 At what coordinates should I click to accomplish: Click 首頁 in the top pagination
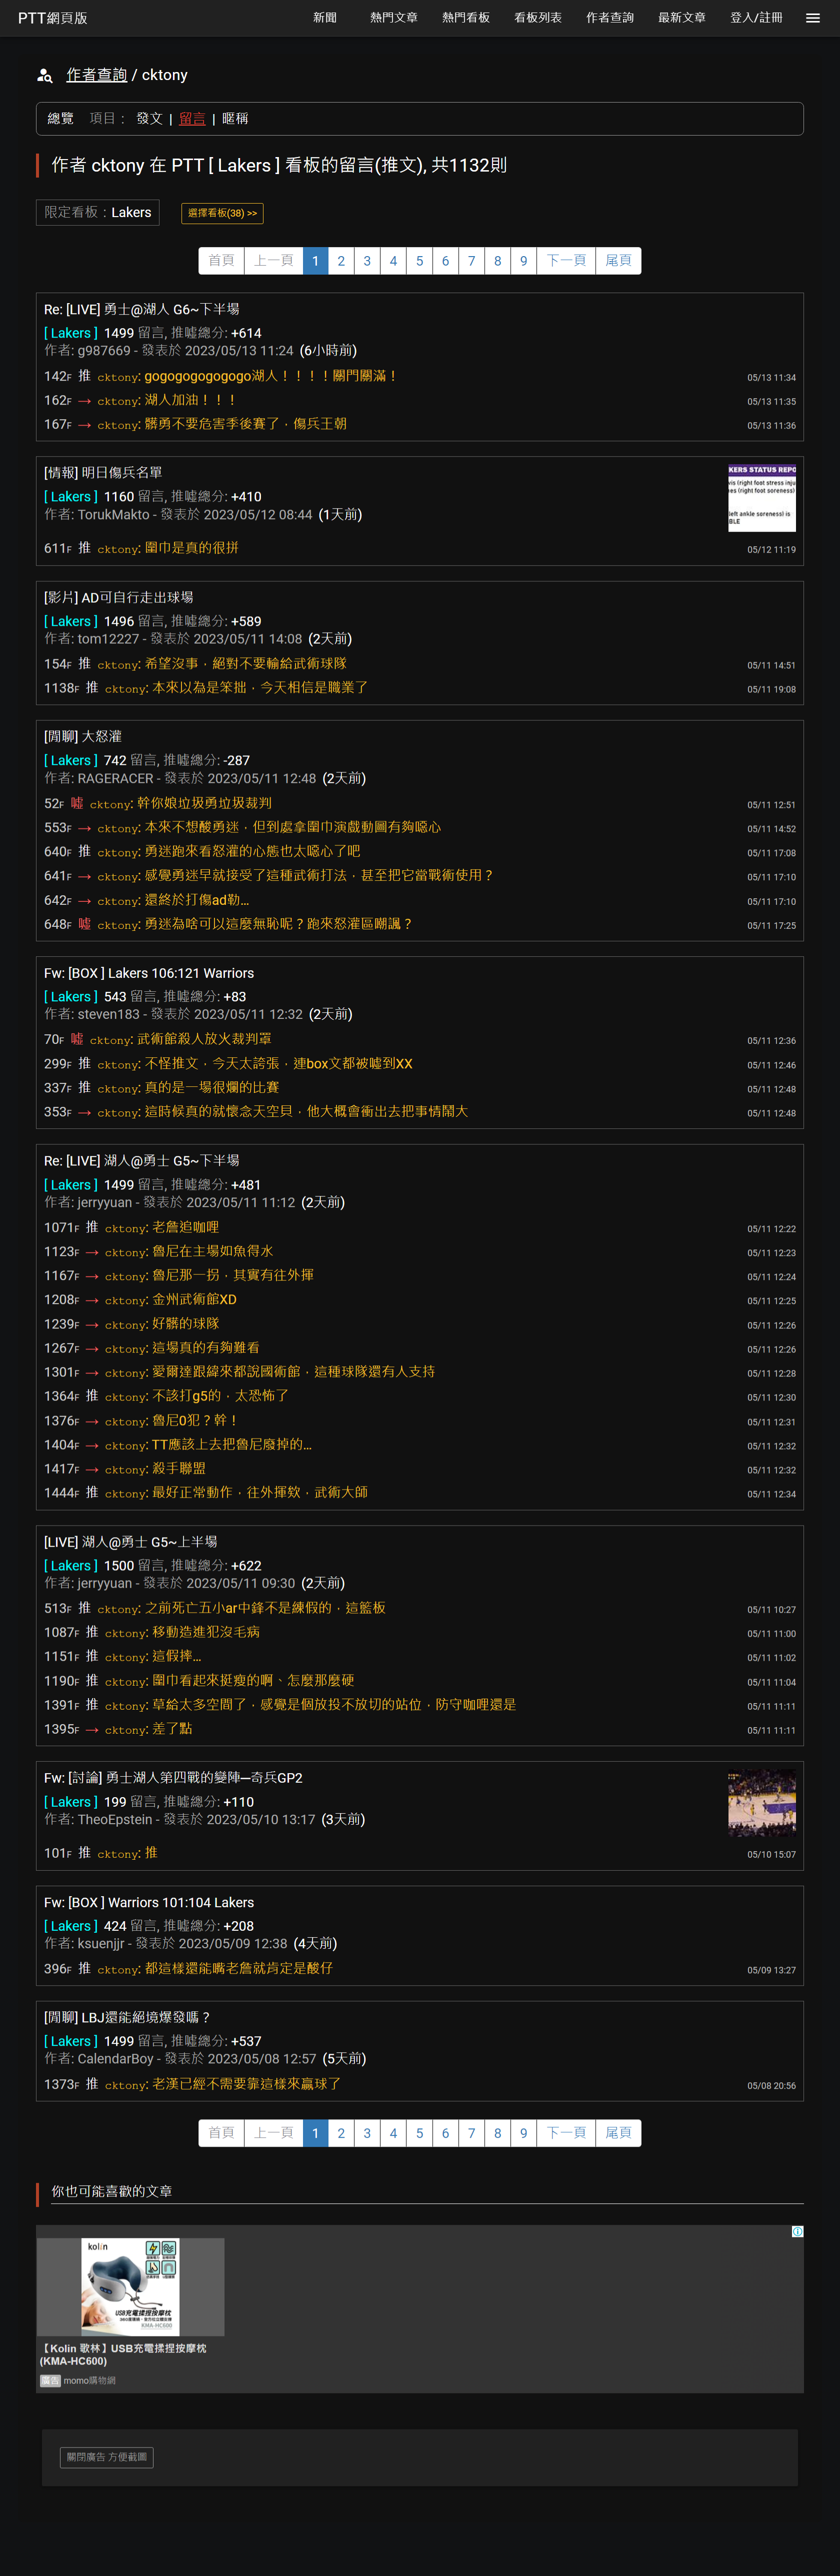coord(221,261)
